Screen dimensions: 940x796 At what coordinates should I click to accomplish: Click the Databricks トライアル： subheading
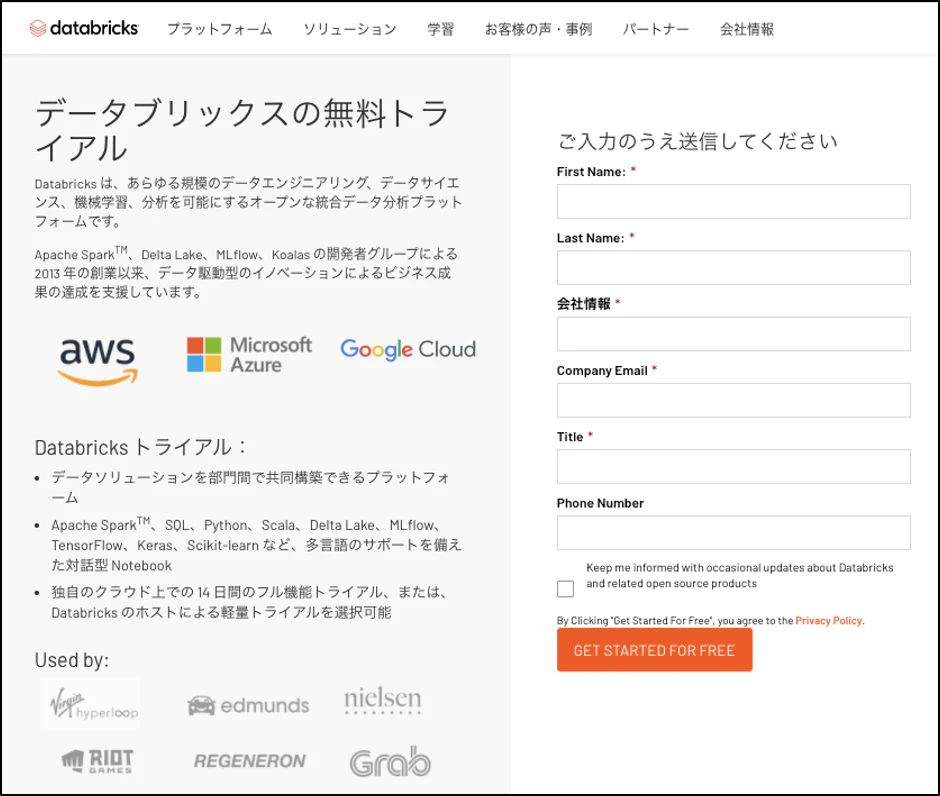pos(141,447)
